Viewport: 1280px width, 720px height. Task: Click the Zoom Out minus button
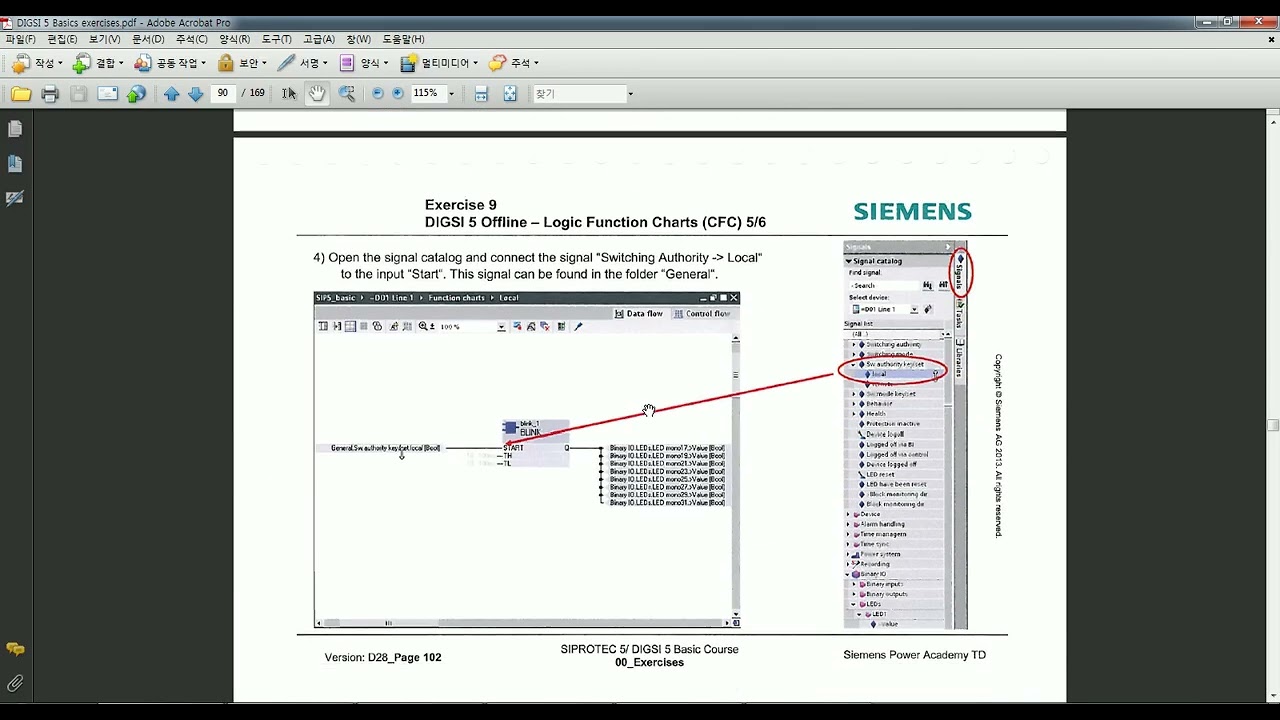click(x=378, y=93)
